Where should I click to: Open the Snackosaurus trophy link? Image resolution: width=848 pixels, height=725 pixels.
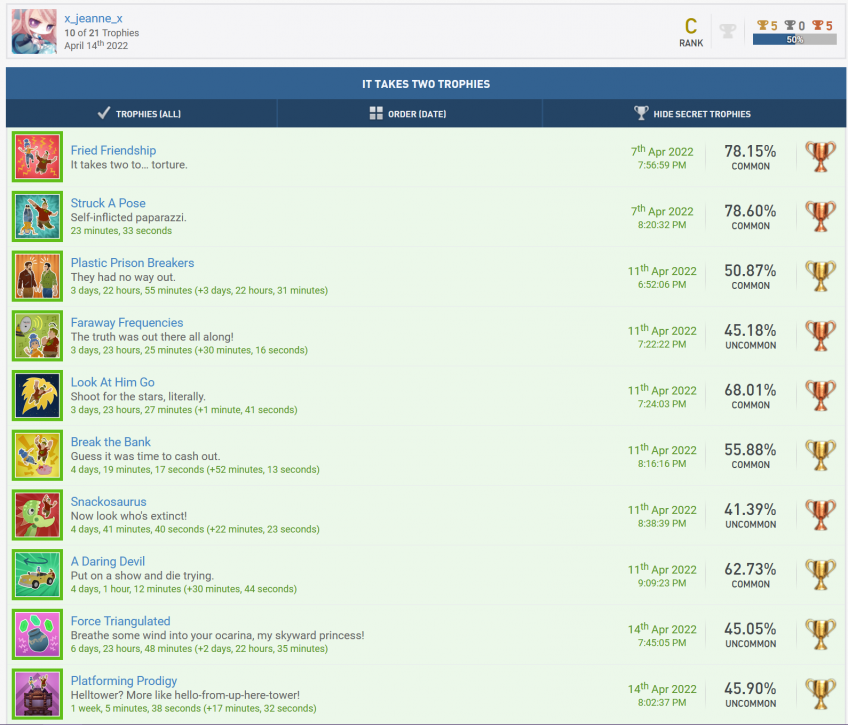[108, 502]
